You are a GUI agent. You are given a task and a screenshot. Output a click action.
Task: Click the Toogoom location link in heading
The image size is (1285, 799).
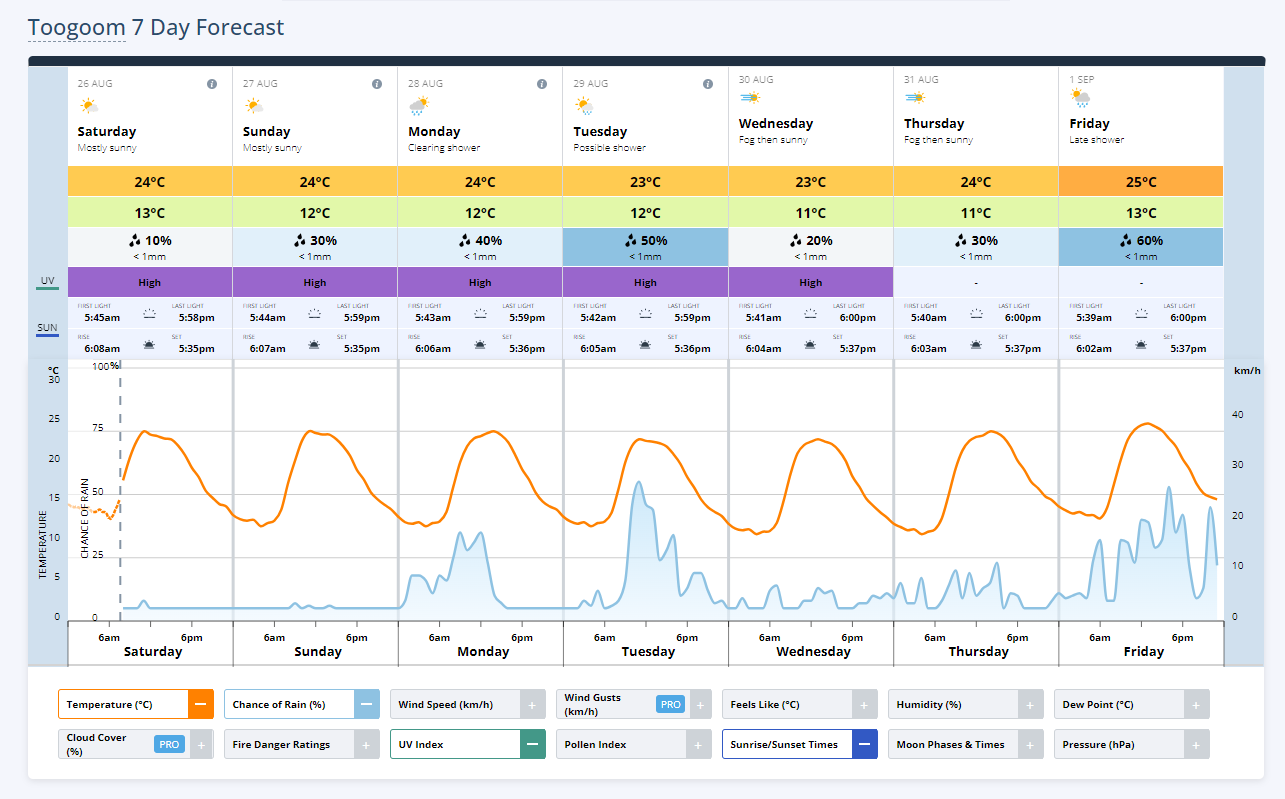click(x=77, y=27)
